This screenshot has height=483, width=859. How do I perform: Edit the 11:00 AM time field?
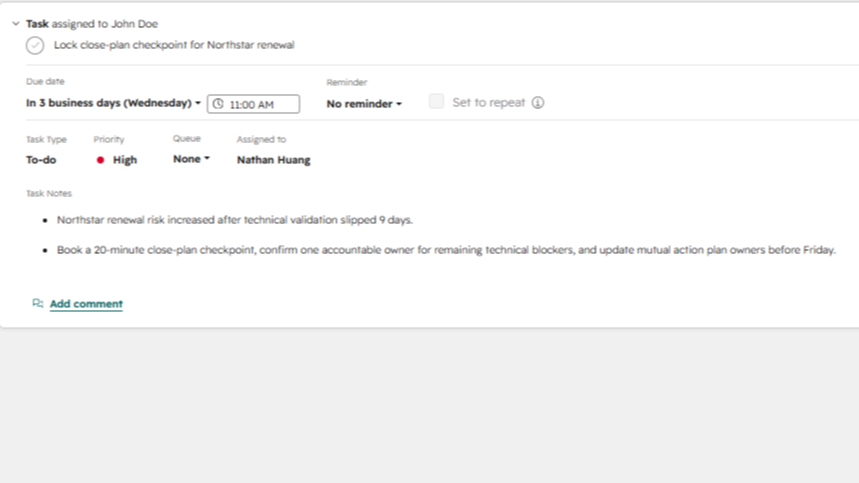[253, 104]
